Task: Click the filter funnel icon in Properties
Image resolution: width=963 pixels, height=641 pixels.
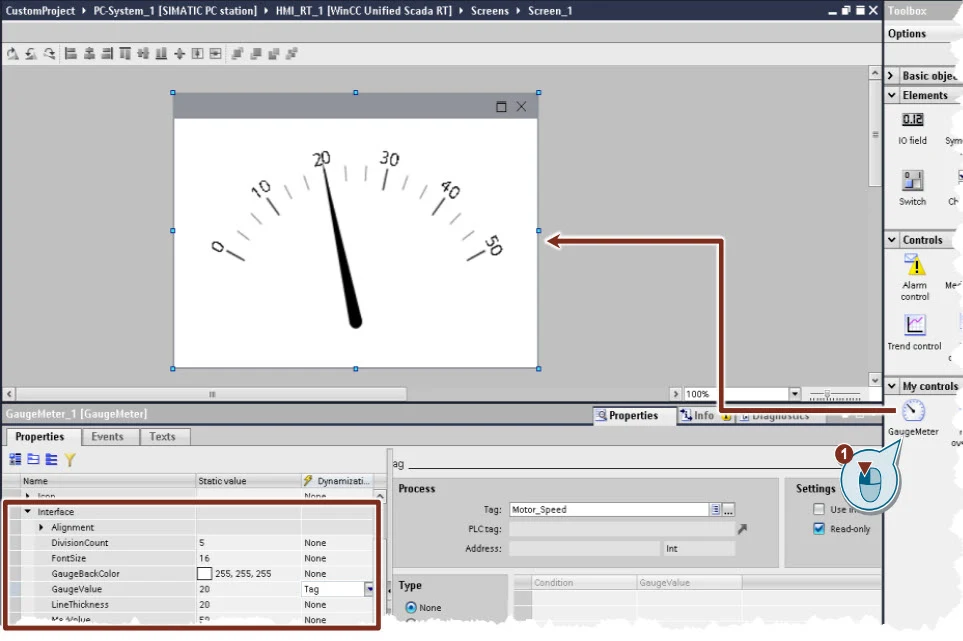Action: pos(70,459)
